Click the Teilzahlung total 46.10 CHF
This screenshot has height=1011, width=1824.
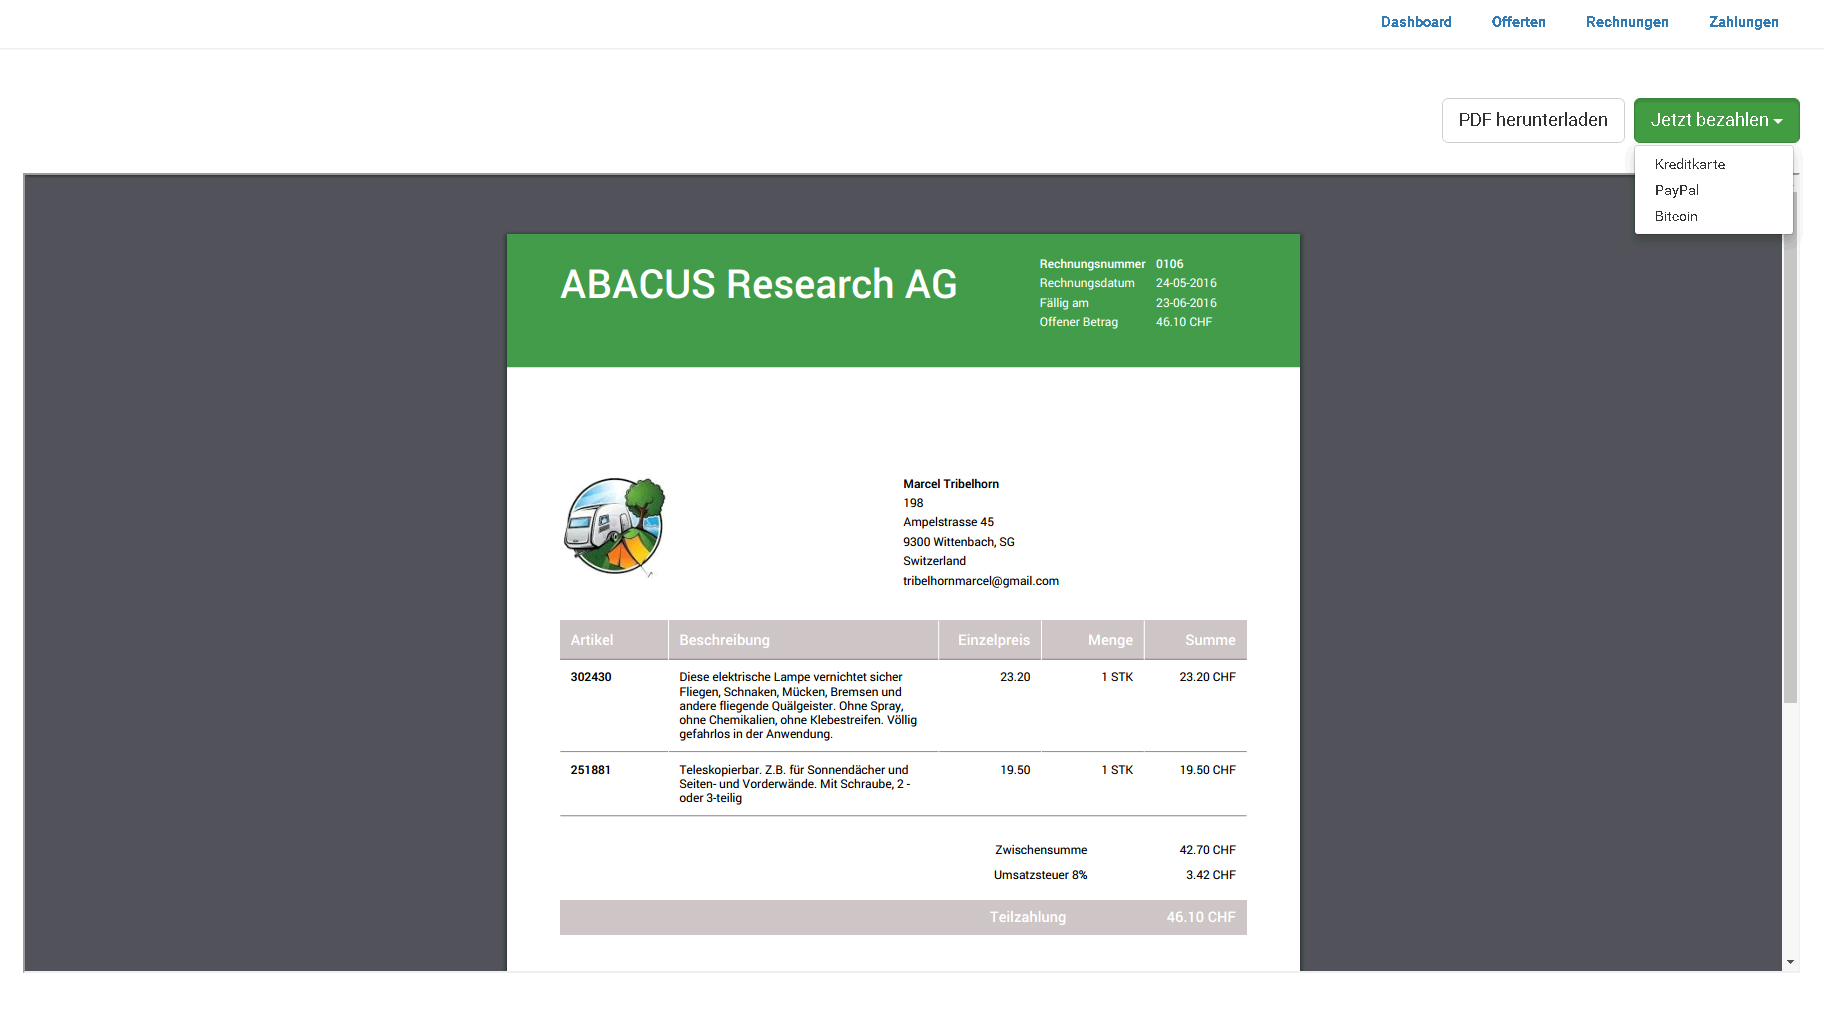tap(1201, 917)
